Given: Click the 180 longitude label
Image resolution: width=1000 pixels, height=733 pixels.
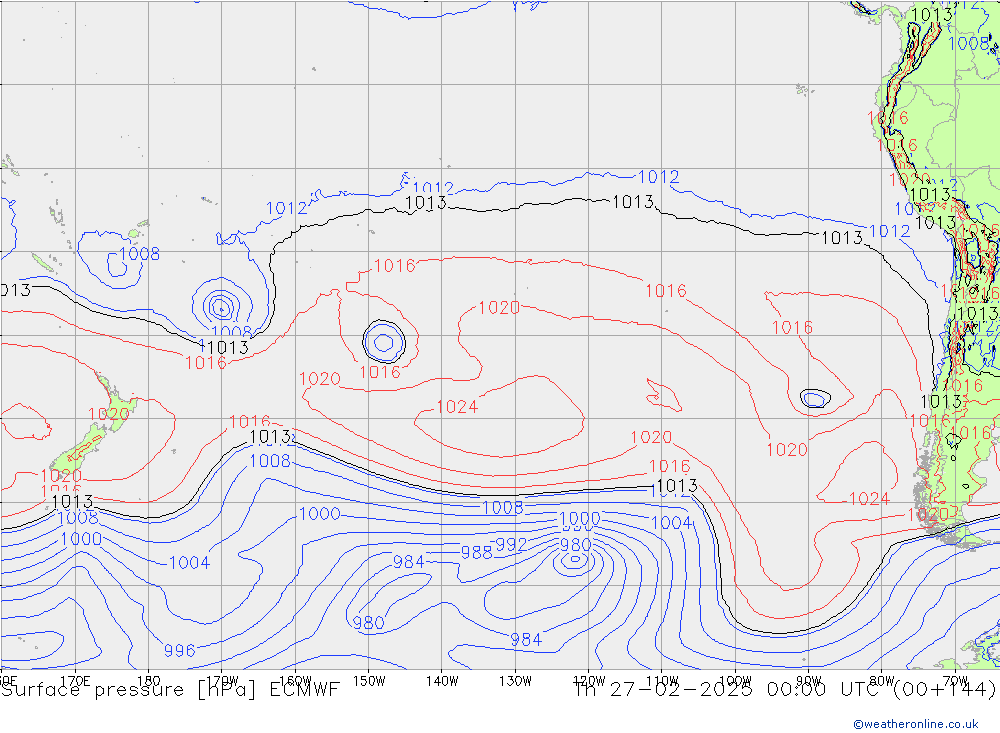Looking at the screenshot, I should coord(149,681).
